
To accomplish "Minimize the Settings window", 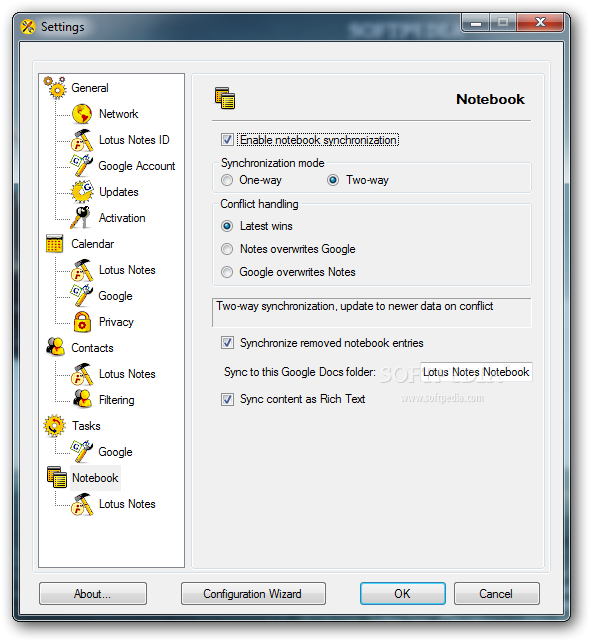I will (476, 22).
